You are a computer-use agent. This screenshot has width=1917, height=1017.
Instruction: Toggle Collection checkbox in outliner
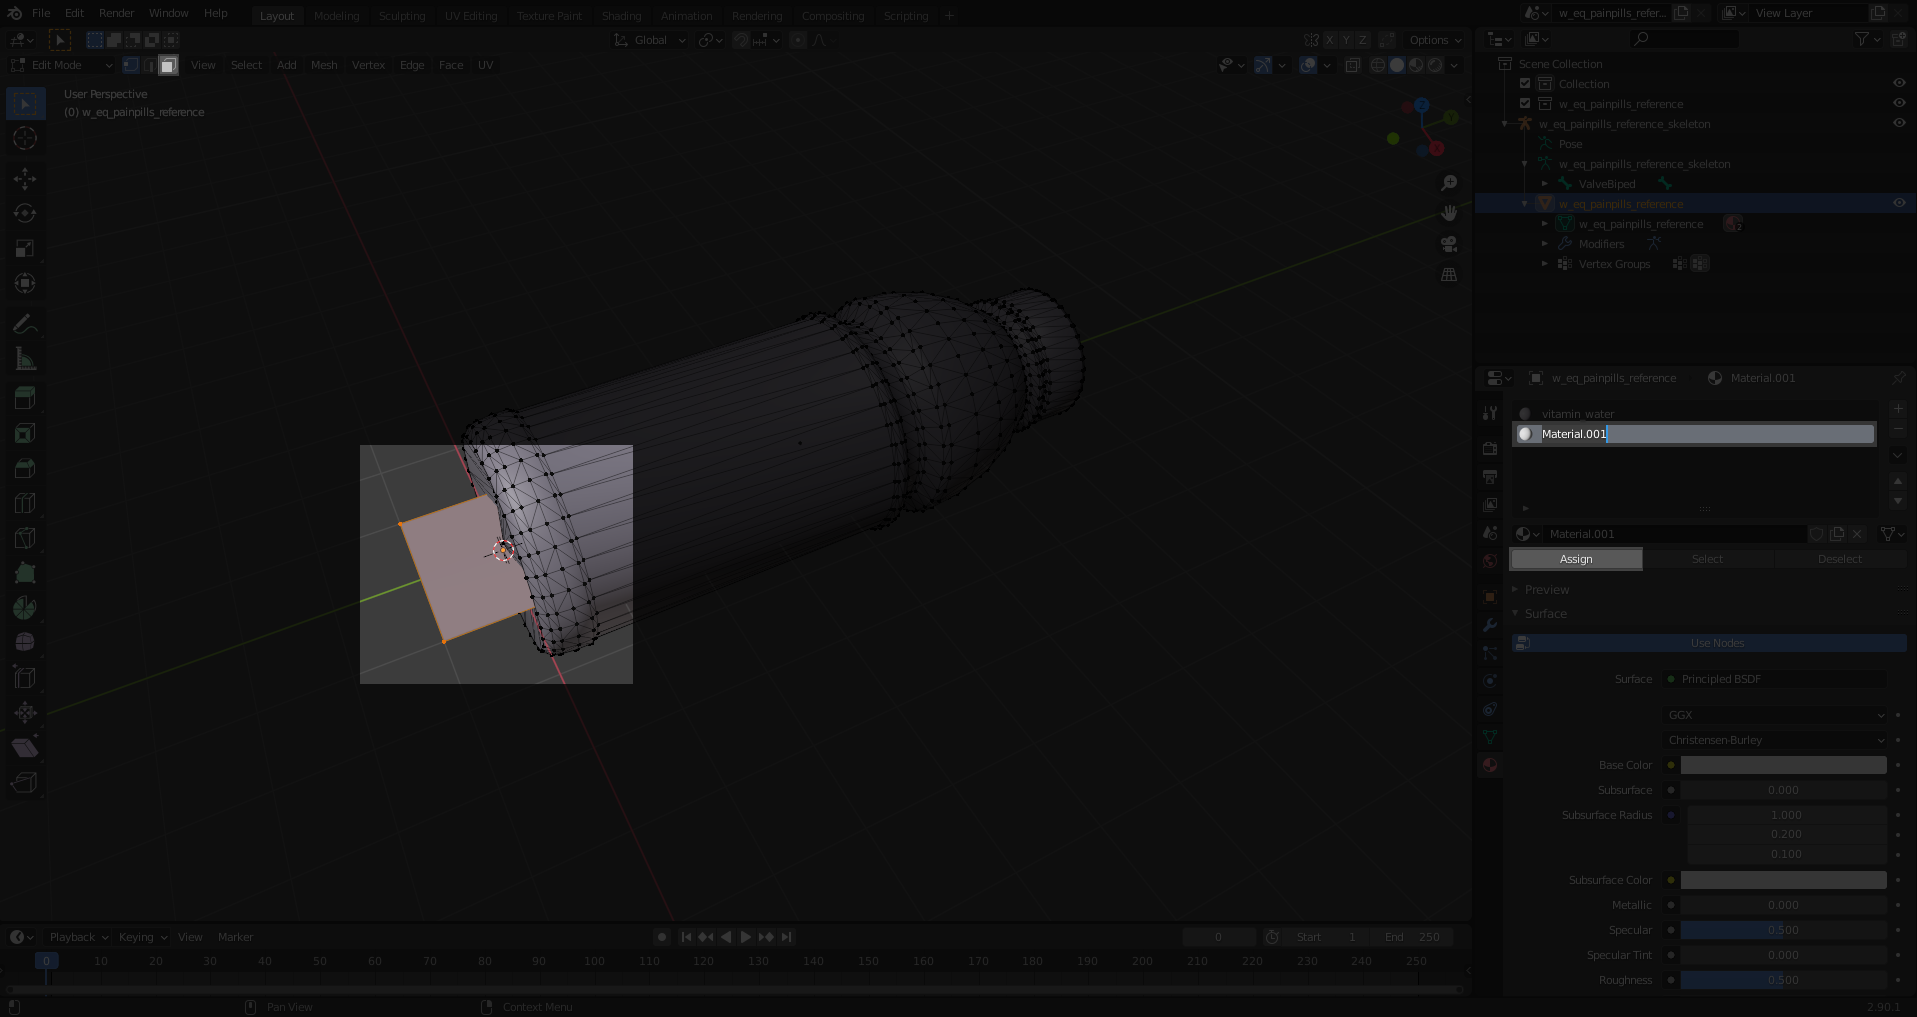[1525, 84]
